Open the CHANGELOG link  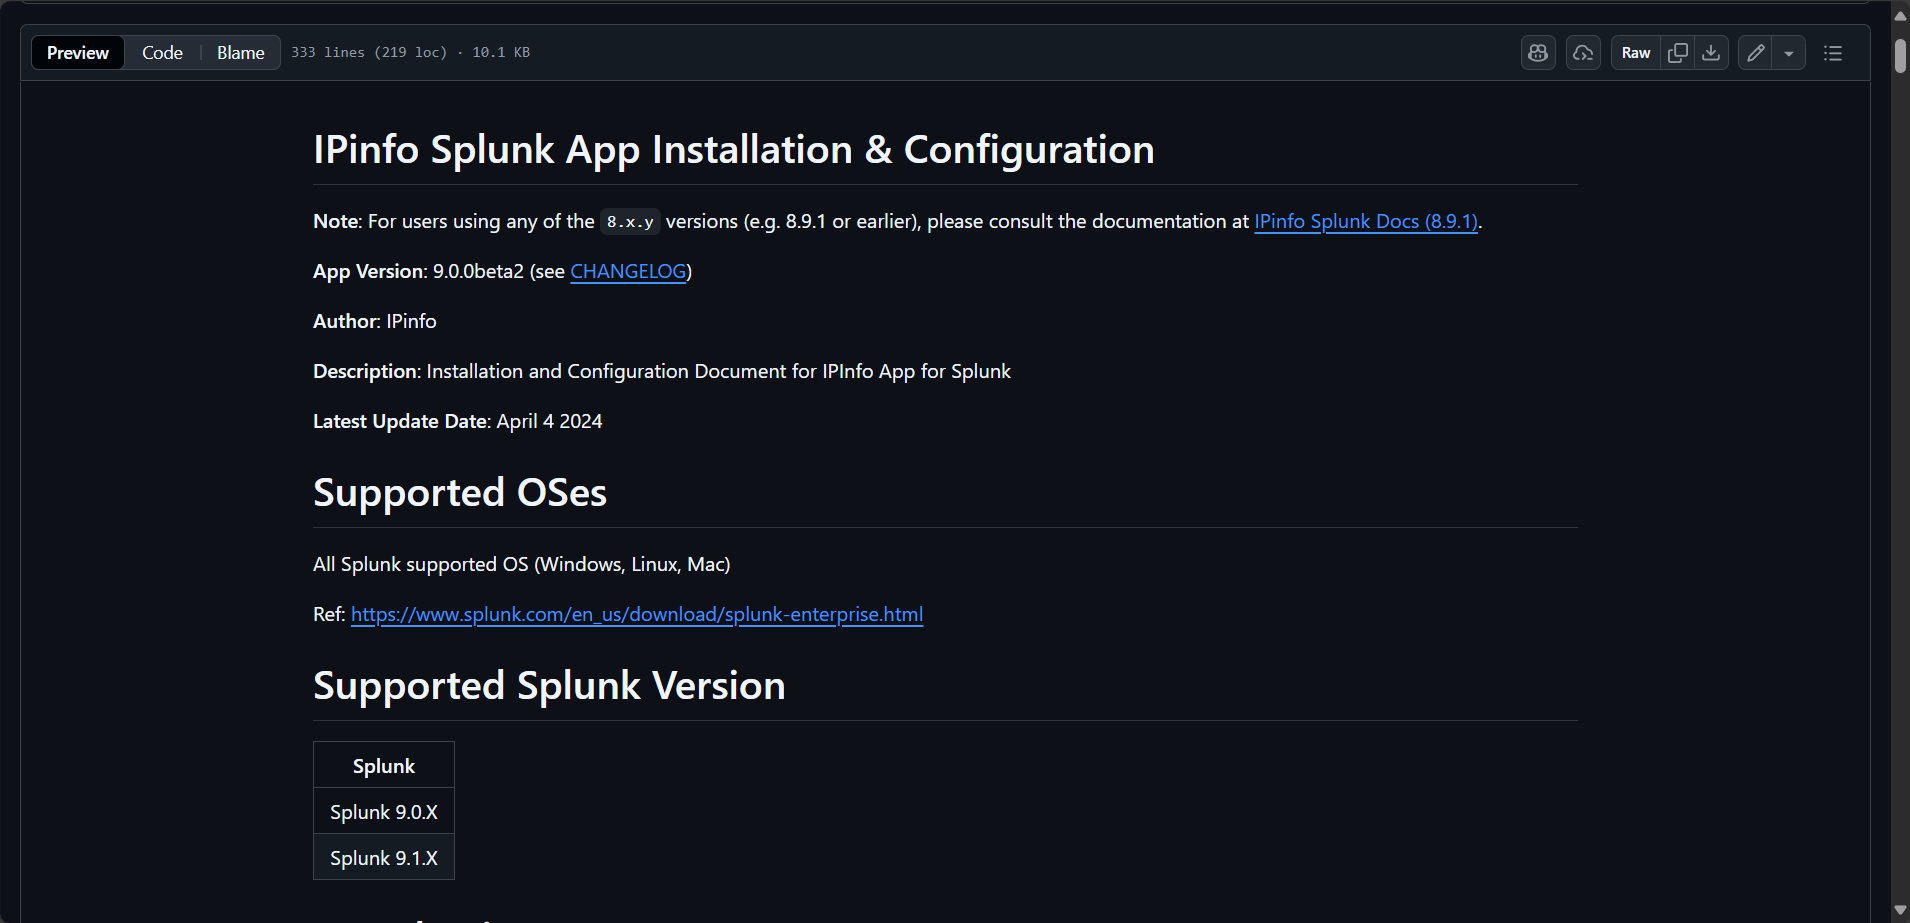click(628, 271)
